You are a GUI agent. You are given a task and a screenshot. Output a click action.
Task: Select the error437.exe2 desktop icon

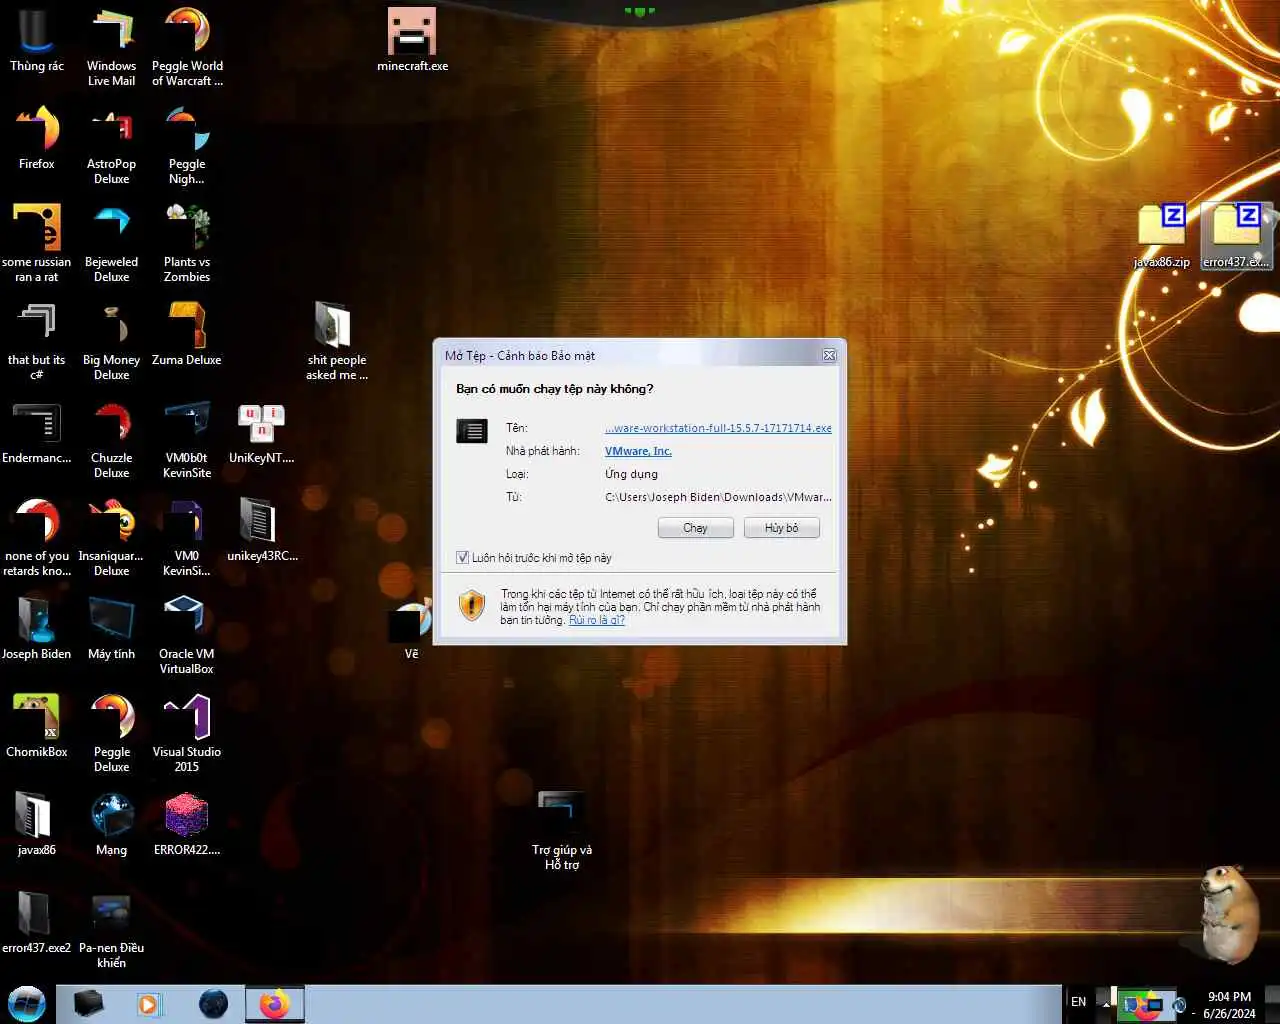37,923
